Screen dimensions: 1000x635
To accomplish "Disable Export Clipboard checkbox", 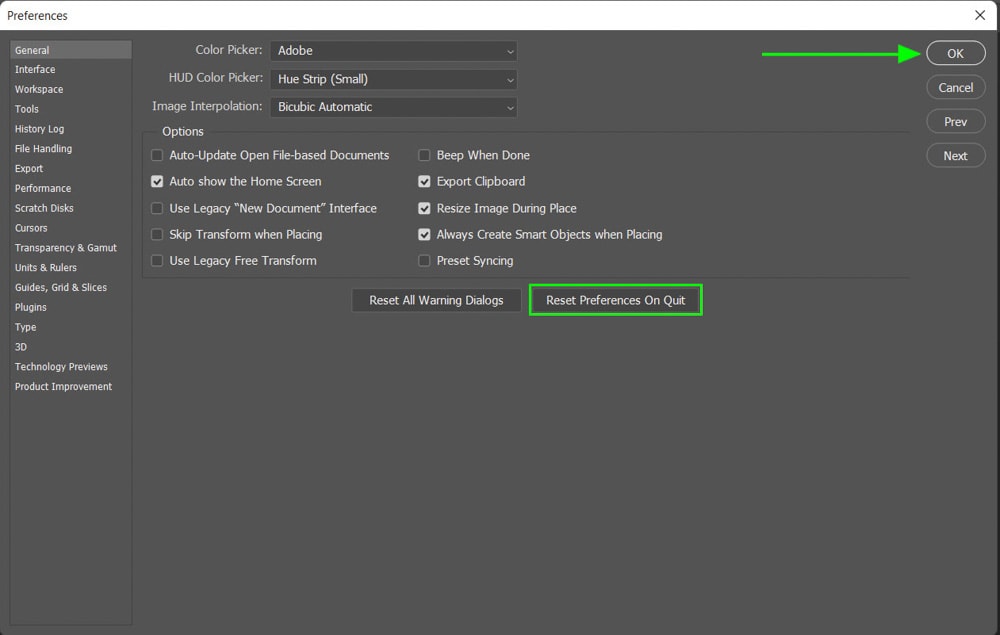I will [424, 182].
